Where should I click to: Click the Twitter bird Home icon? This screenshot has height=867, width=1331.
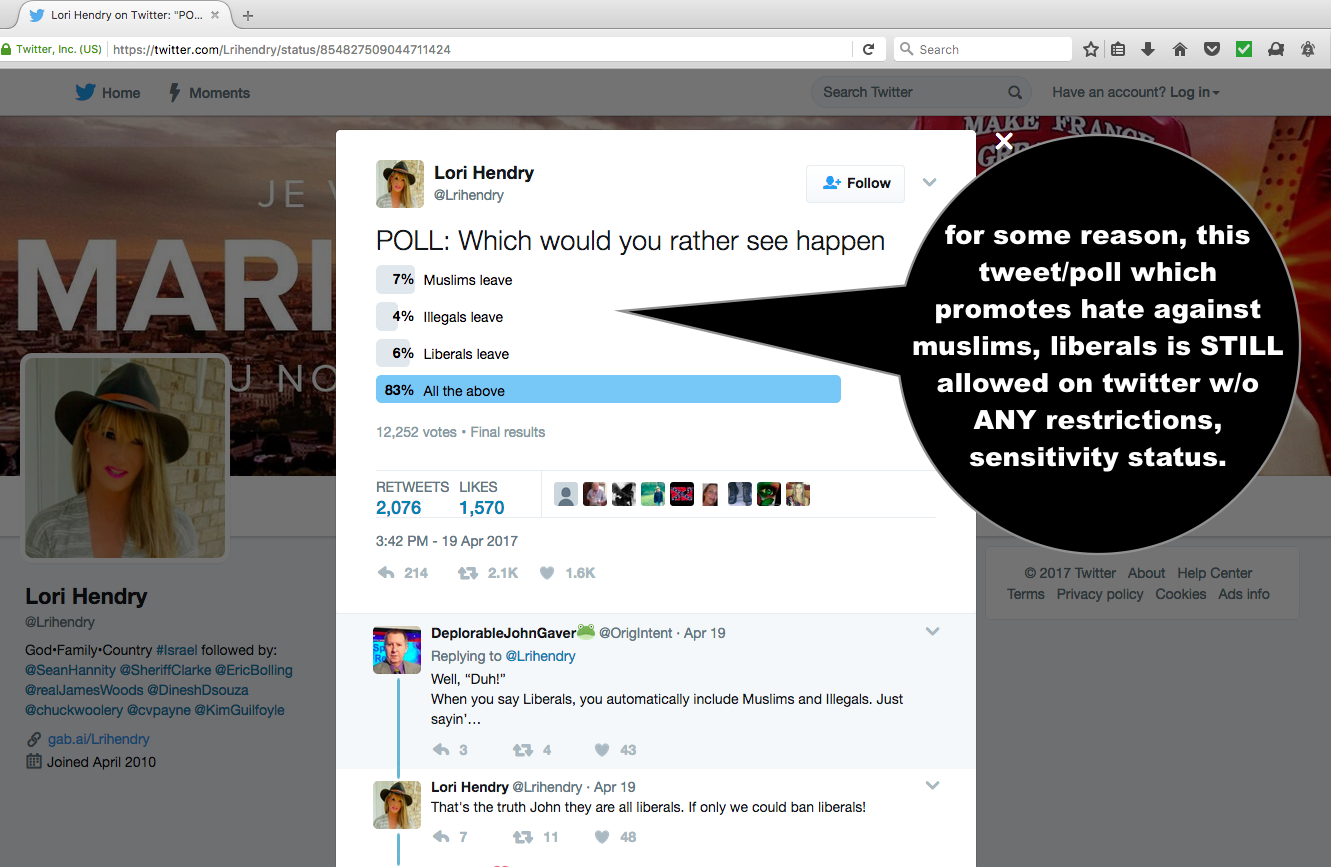[x=85, y=93]
